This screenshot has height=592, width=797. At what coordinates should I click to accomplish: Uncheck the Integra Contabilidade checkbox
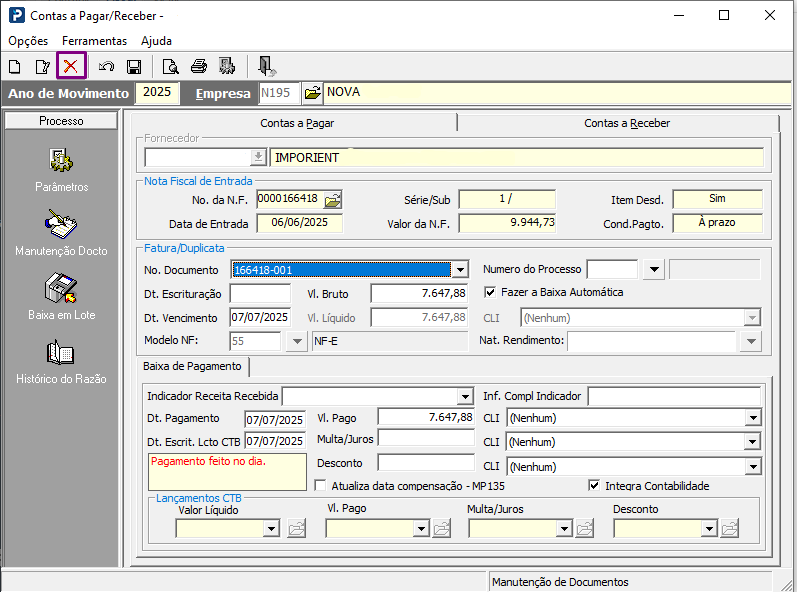point(595,486)
